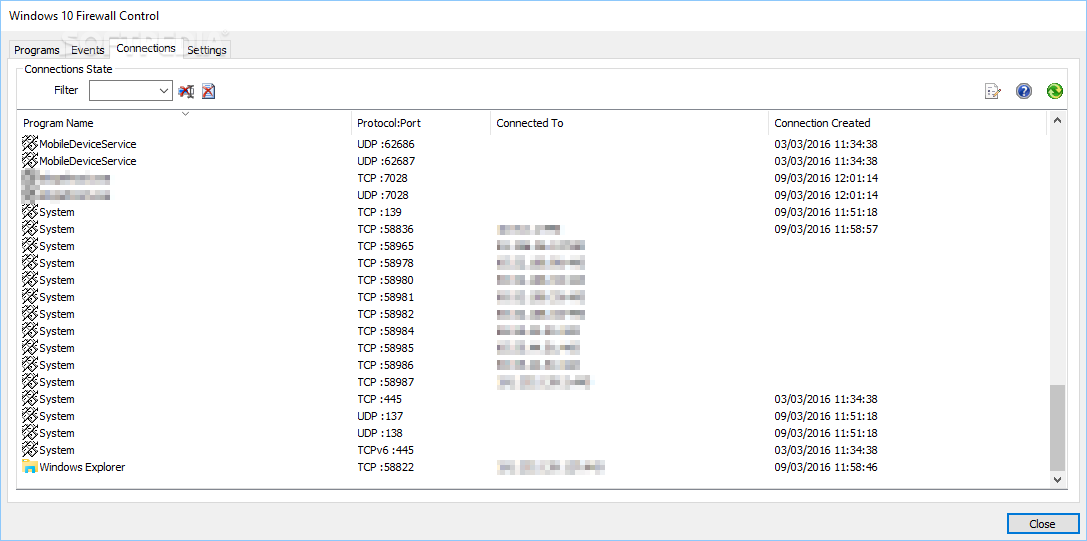Click the list scrollbar down arrow
The image size is (1087, 541).
(x=1057, y=479)
